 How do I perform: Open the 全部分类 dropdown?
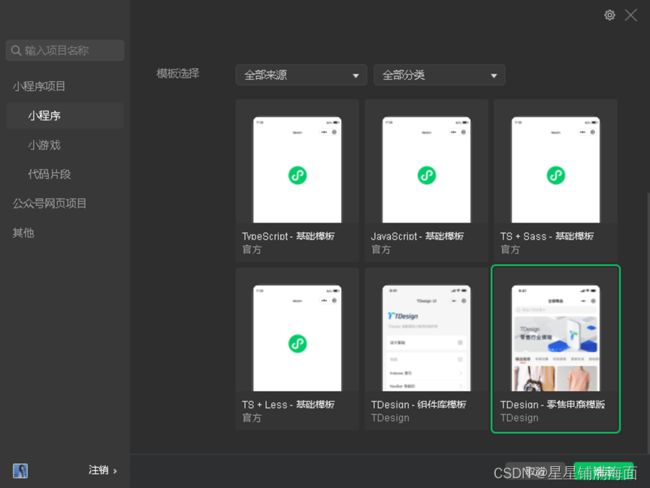[439, 75]
